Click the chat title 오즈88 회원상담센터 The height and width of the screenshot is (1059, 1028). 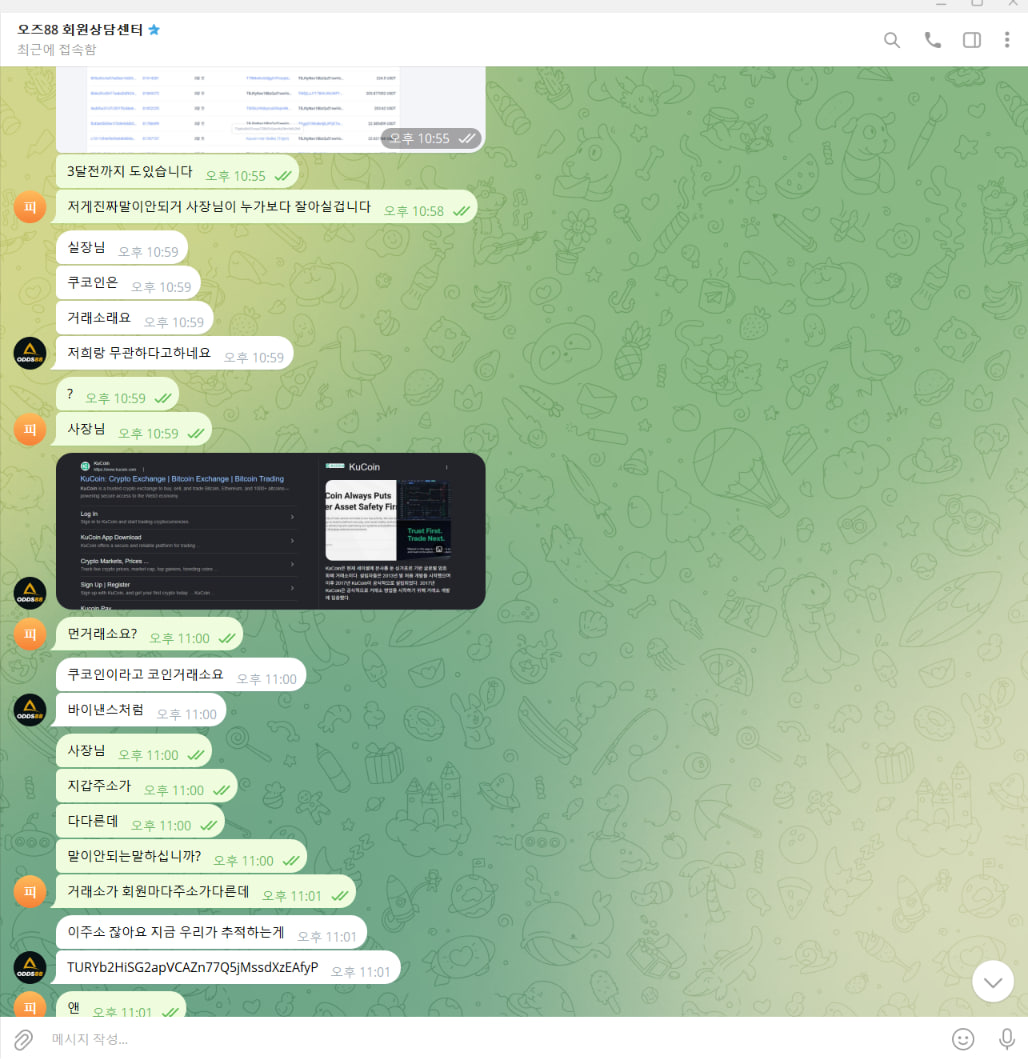[x=80, y=30]
